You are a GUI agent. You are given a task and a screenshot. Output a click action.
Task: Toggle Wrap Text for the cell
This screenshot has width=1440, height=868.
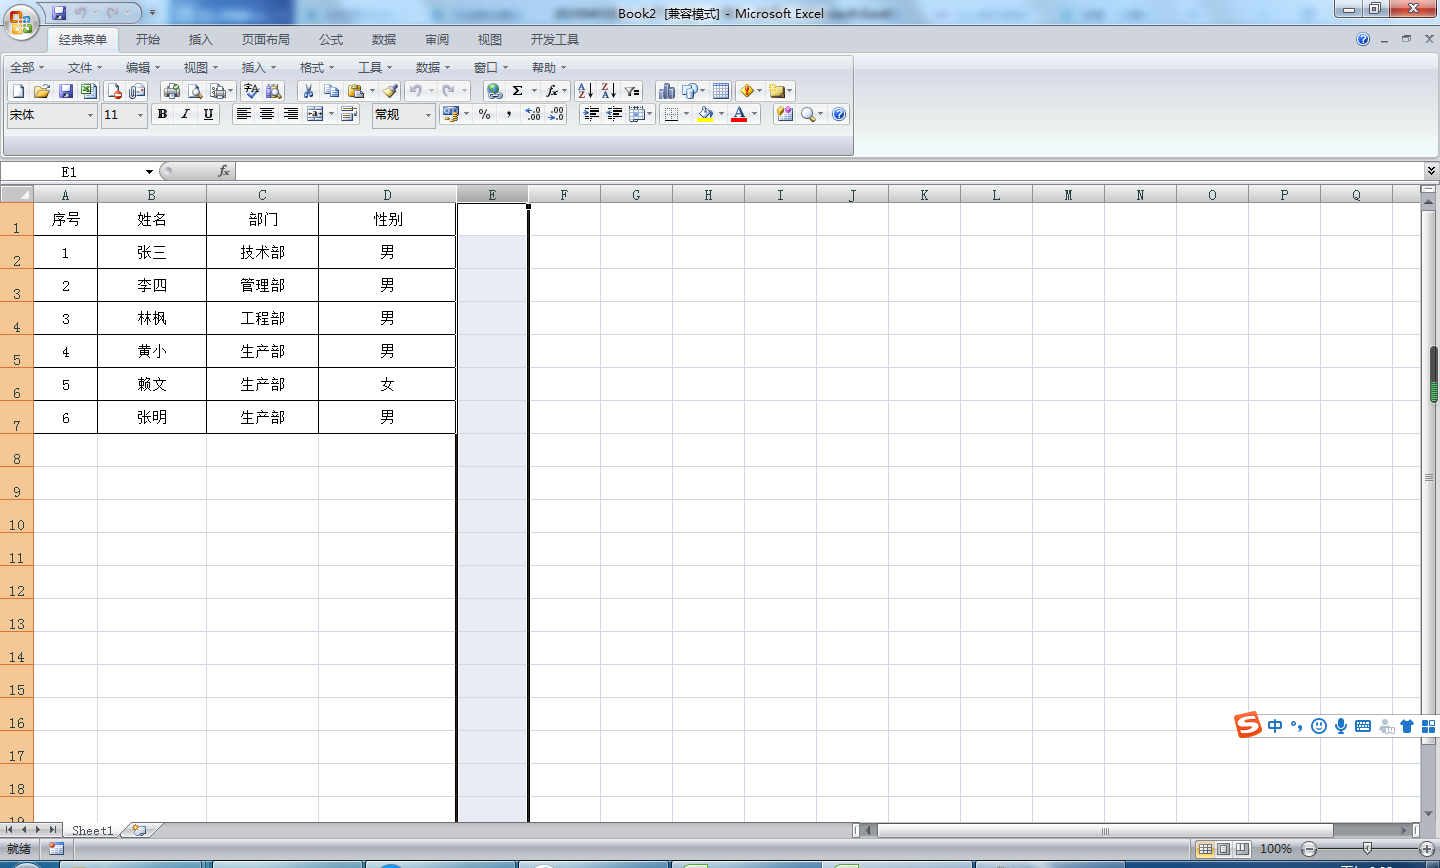click(349, 115)
